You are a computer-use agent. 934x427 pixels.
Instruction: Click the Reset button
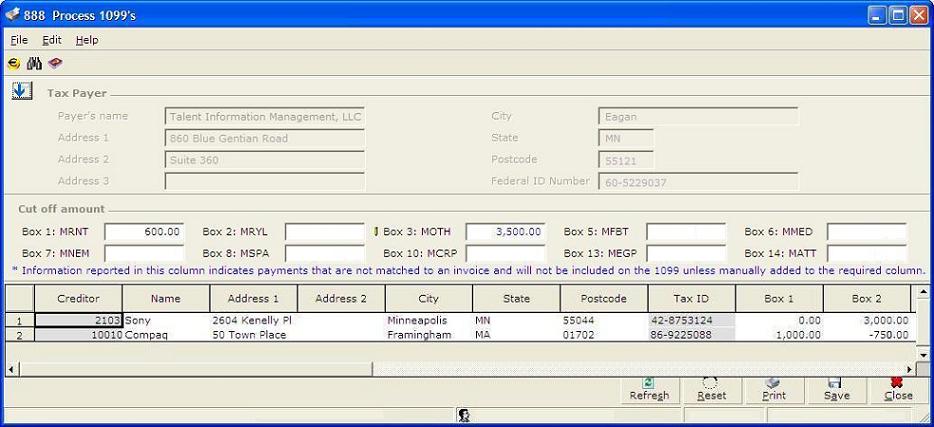point(712,391)
